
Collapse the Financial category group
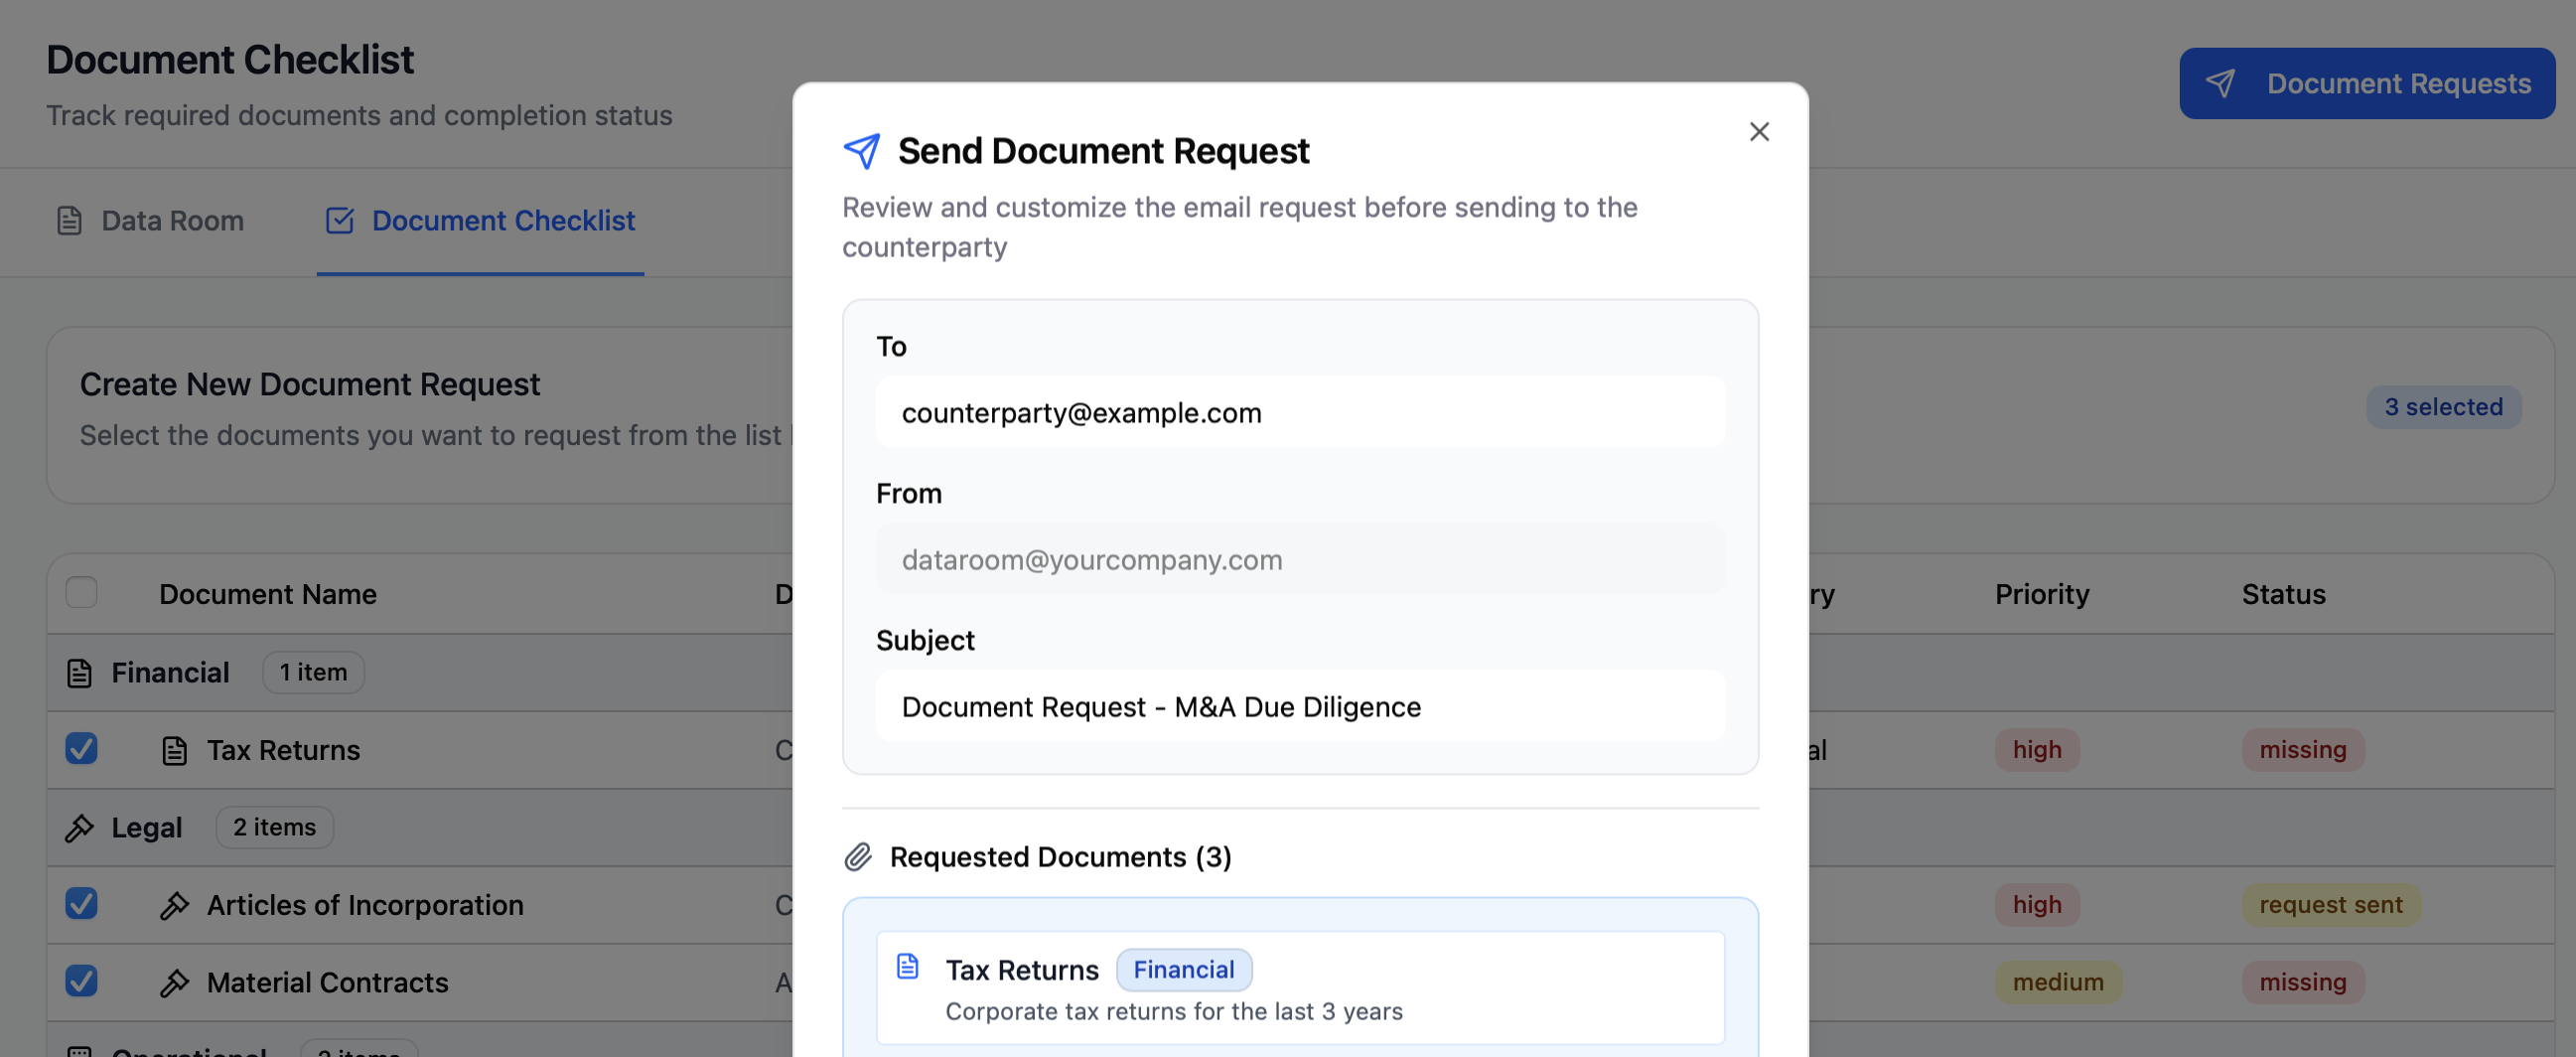point(170,673)
